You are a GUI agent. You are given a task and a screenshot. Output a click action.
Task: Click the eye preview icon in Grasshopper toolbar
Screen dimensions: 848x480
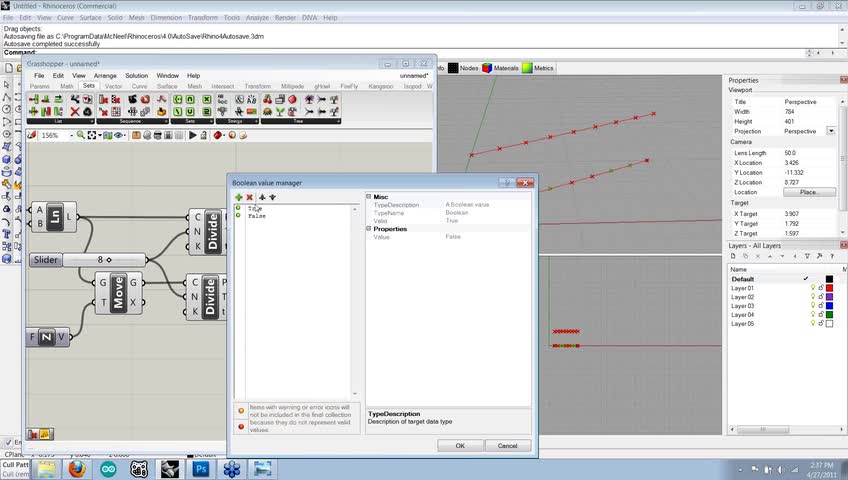pyautogui.click(x=119, y=135)
